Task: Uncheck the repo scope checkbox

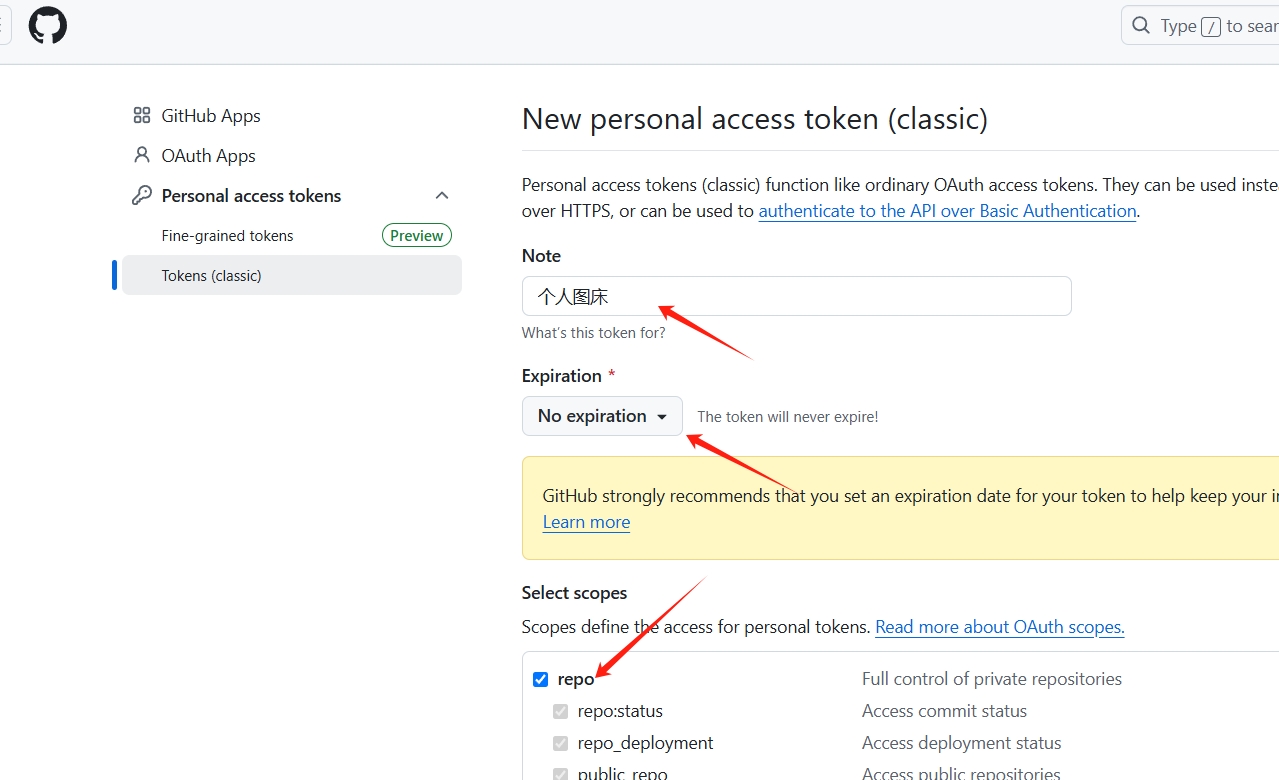Action: click(541, 680)
